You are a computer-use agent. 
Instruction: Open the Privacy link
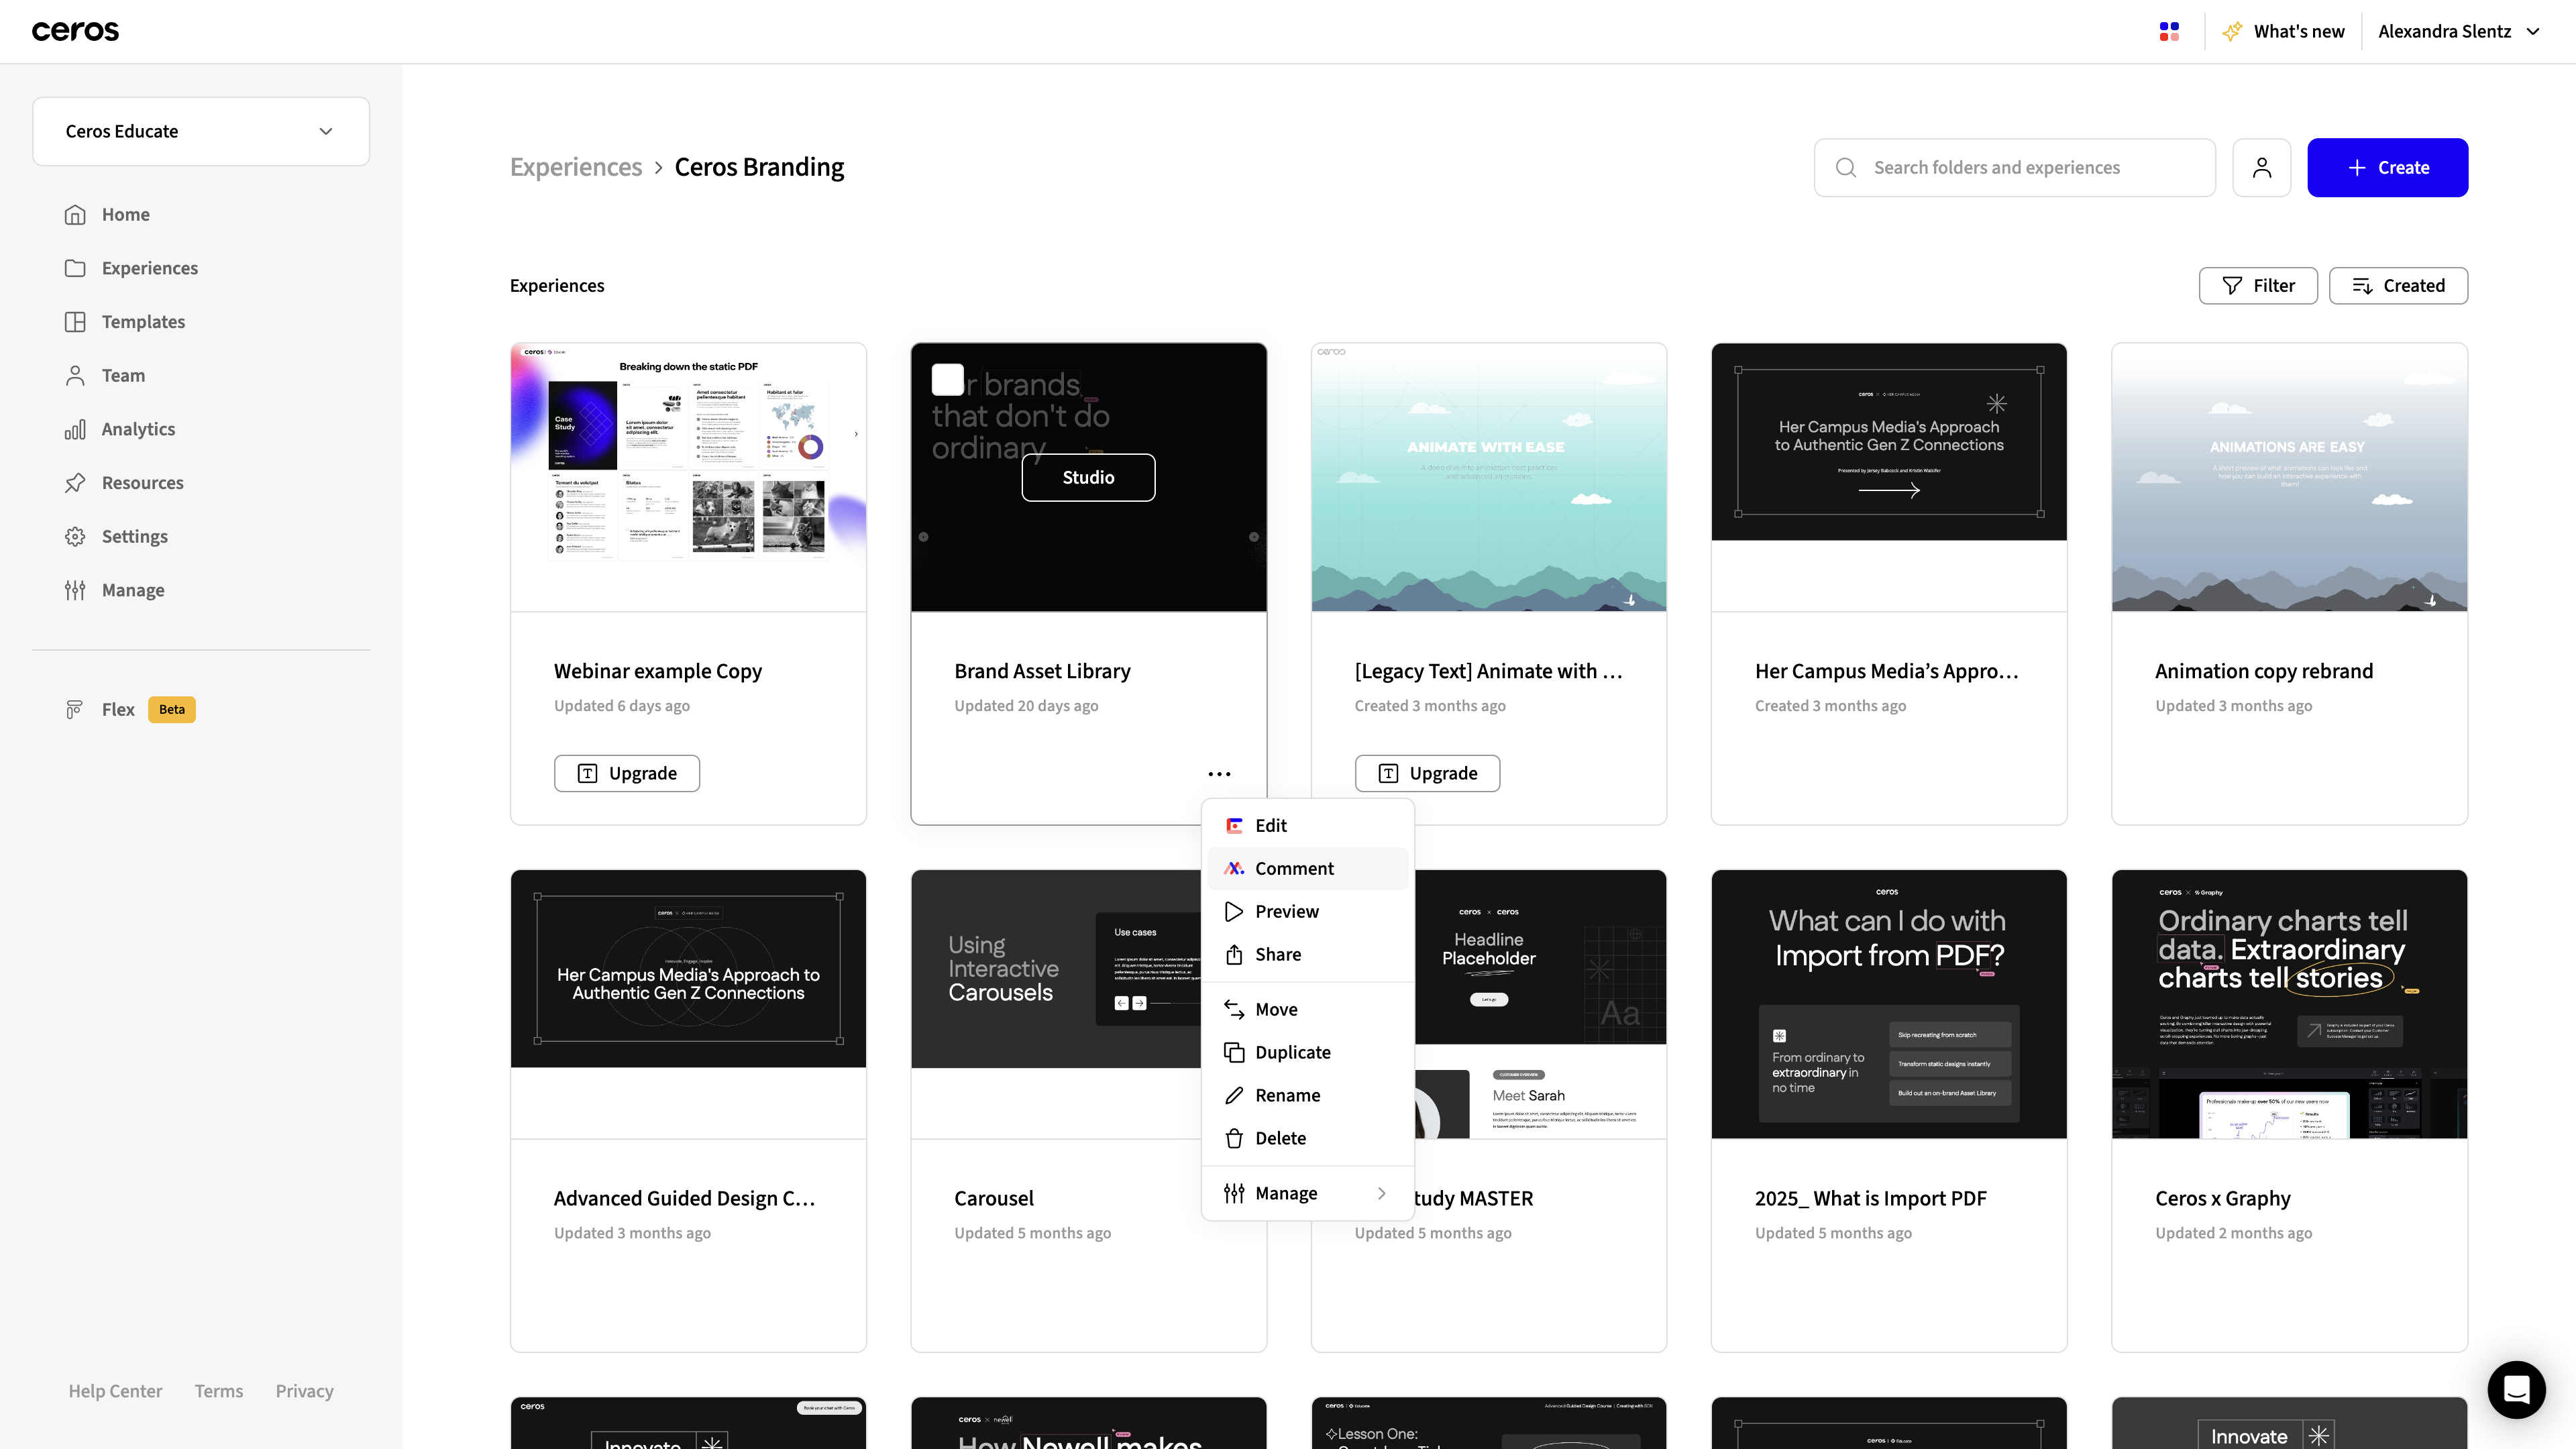pos(305,1391)
